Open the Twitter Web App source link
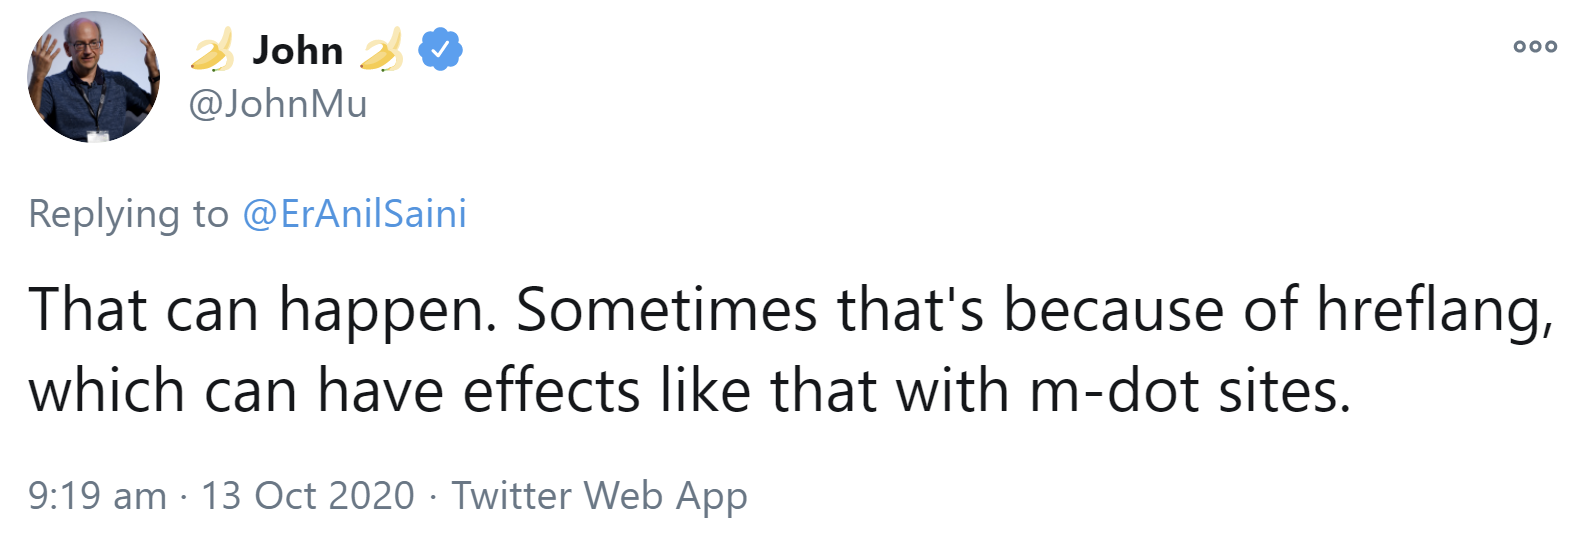The image size is (1589, 543). point(599,496)
